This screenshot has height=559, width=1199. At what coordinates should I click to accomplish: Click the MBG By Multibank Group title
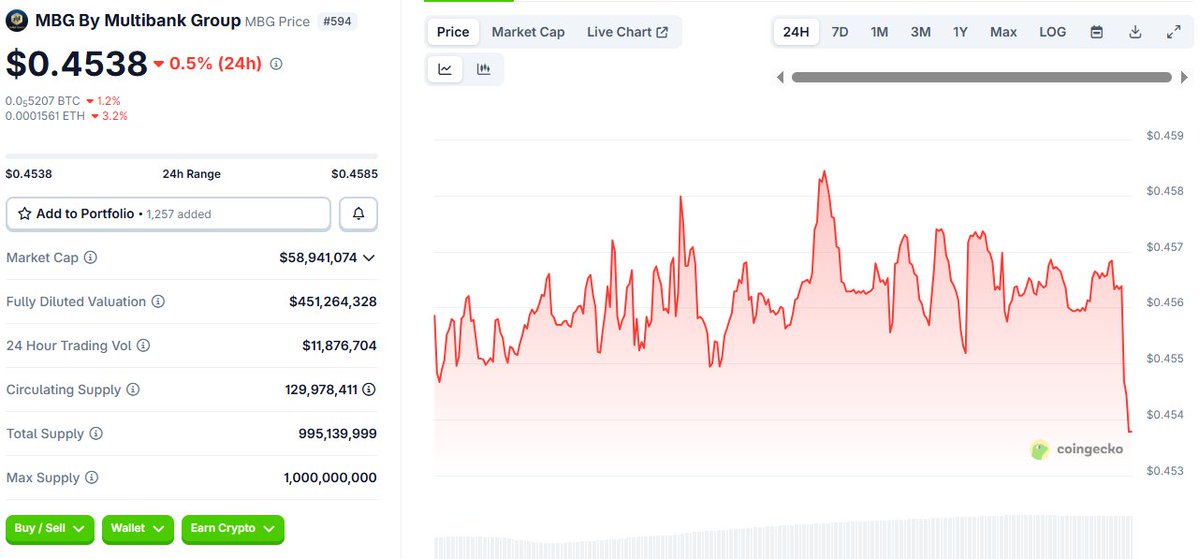click(138, 21)
